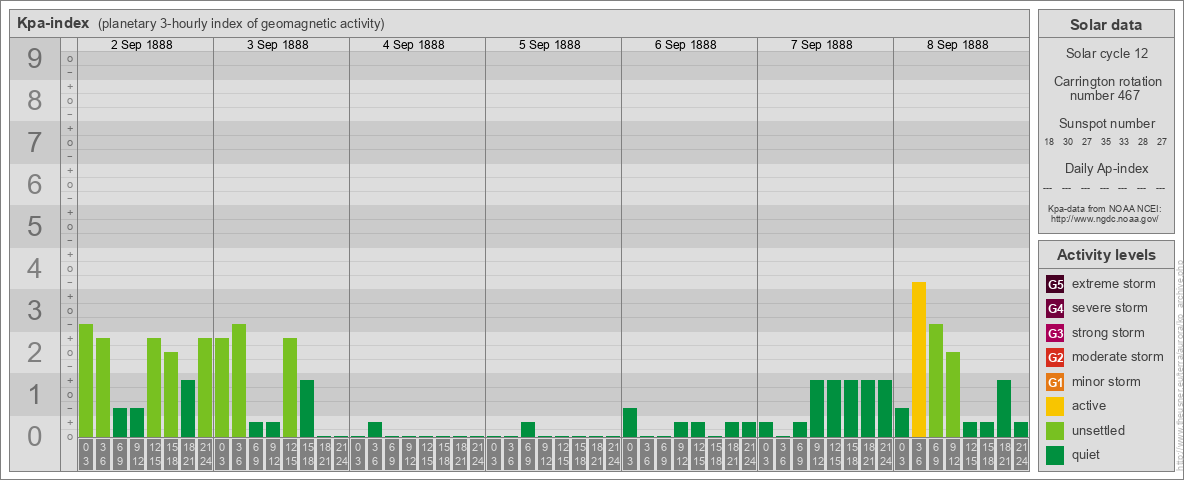The width and height of the screenshot is (1184, 480).
Task: Select the '3 Sep 1888' date header
Action: pyautogui.click(x=277, y=45)
